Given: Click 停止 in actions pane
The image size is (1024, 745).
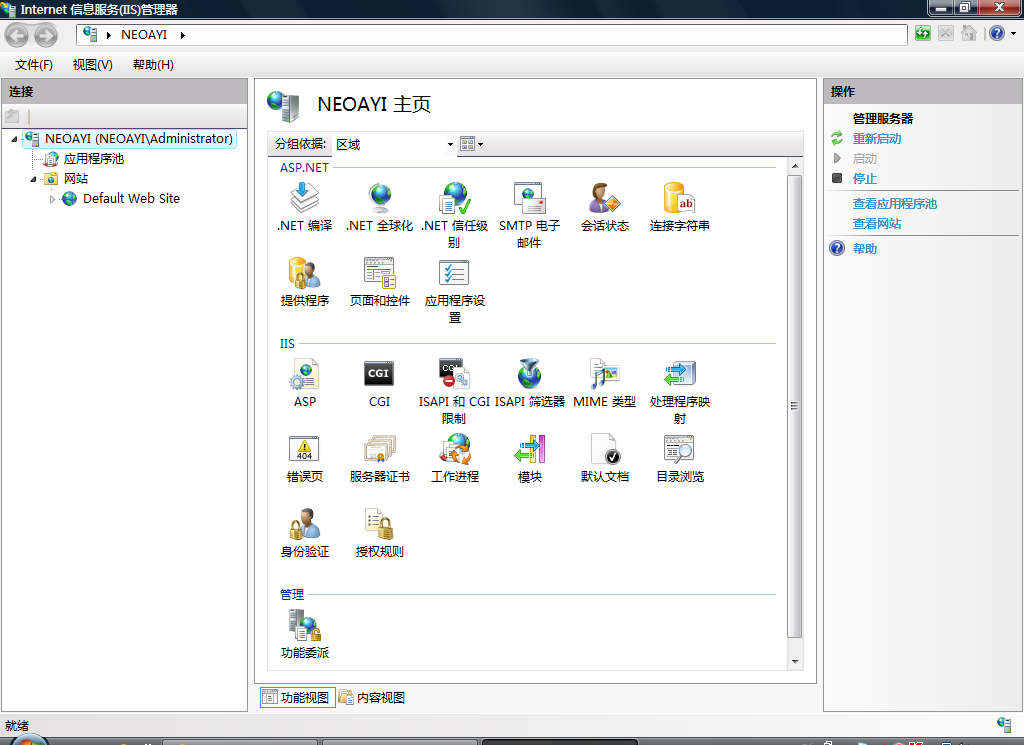Looking at the screenshot, I should point(865,179).
